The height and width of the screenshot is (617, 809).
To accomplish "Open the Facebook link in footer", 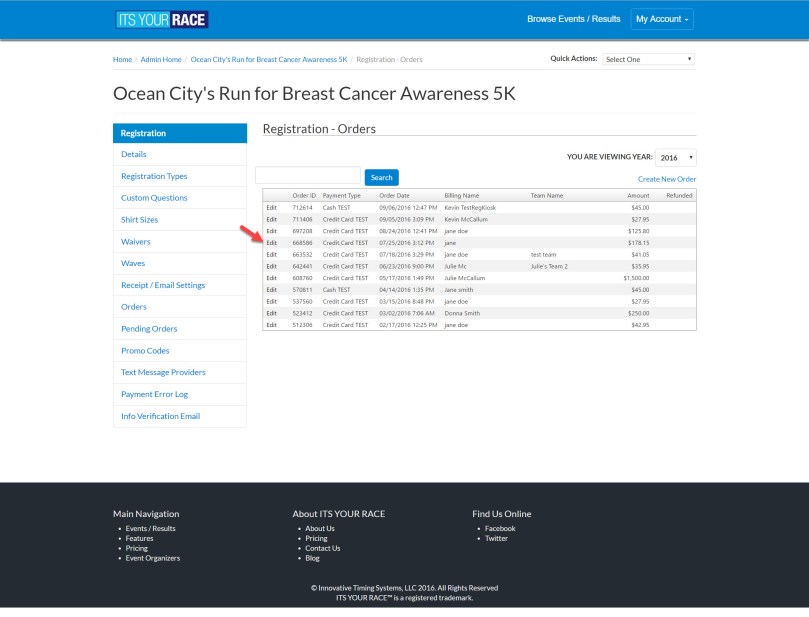I will click(500, 528).
